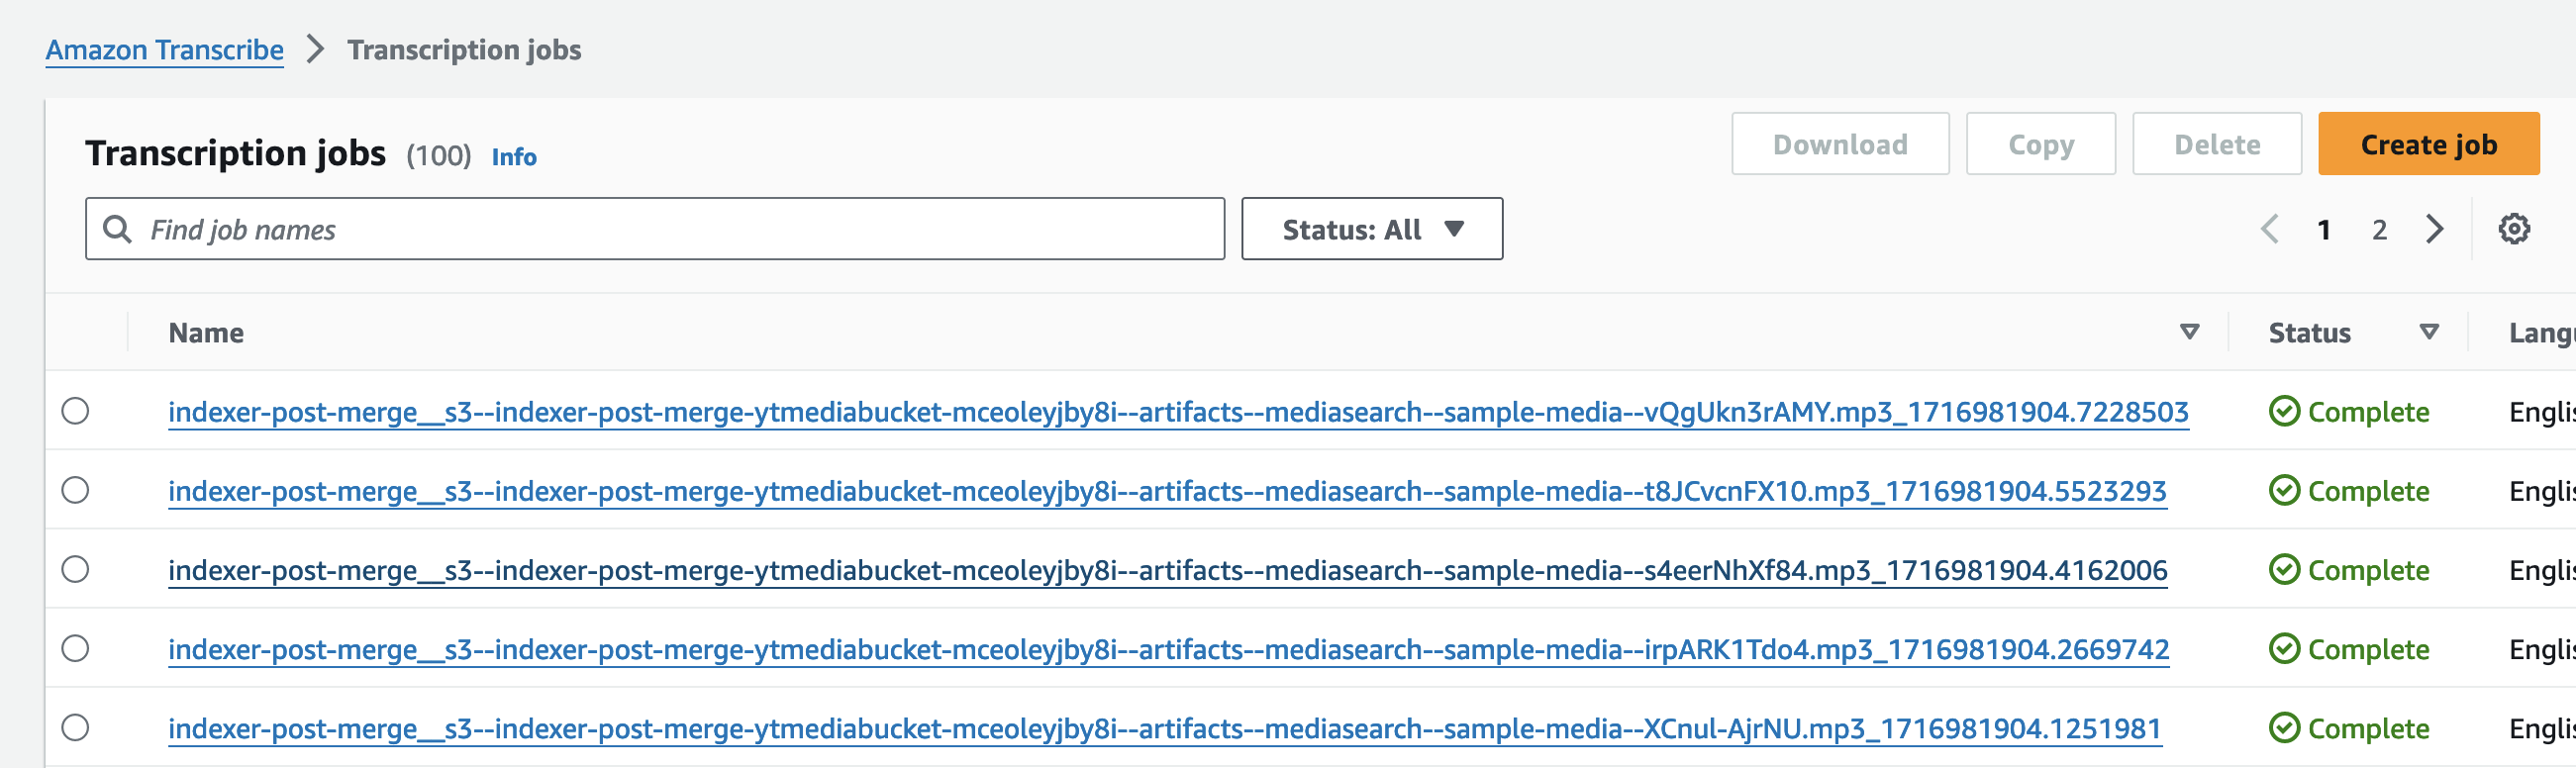The width and height of the screenshot is (2576, 768).
Task: Open the Status: All filter dropdown
Action: (x=1371, y=229)
